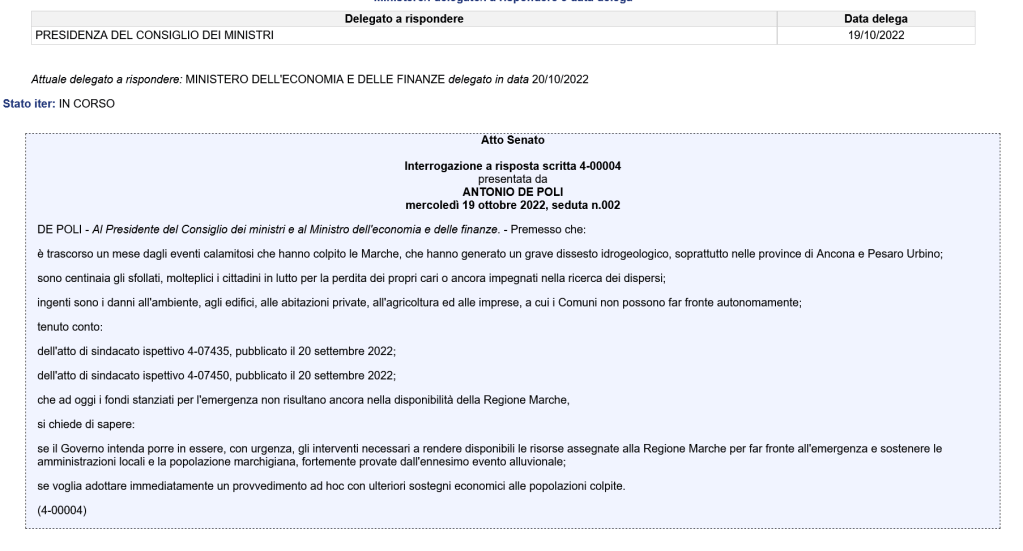Click the 'mercoledì 19 ottobre 2022, seduta n.002' line
This screenshot has height=551, width=1023.
(512, 200)
